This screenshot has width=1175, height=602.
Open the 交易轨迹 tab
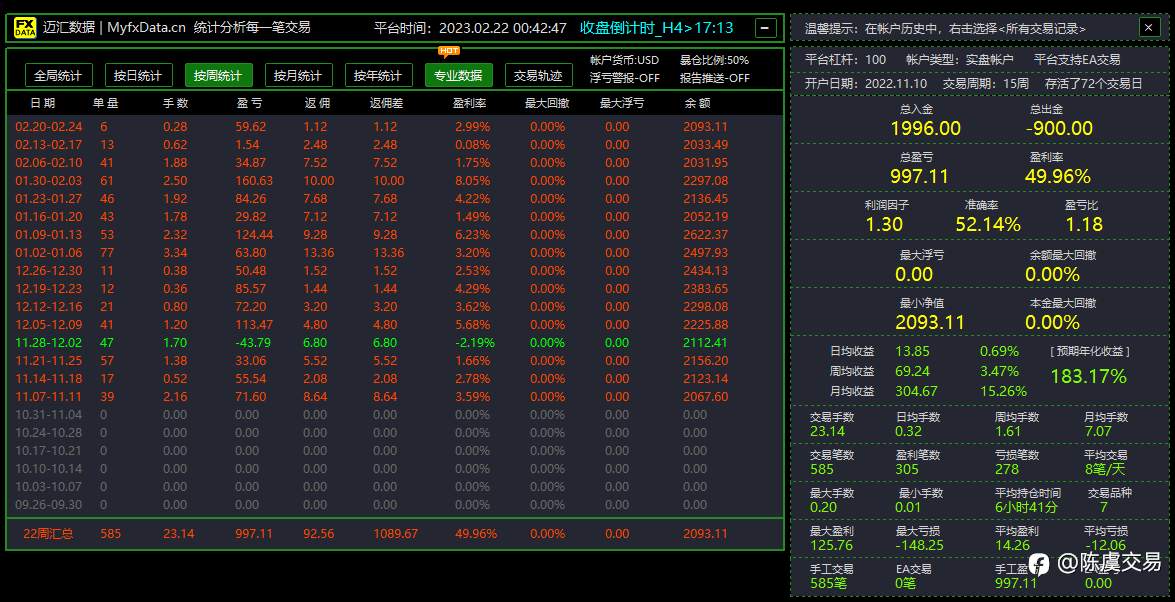tap(539, 75)
